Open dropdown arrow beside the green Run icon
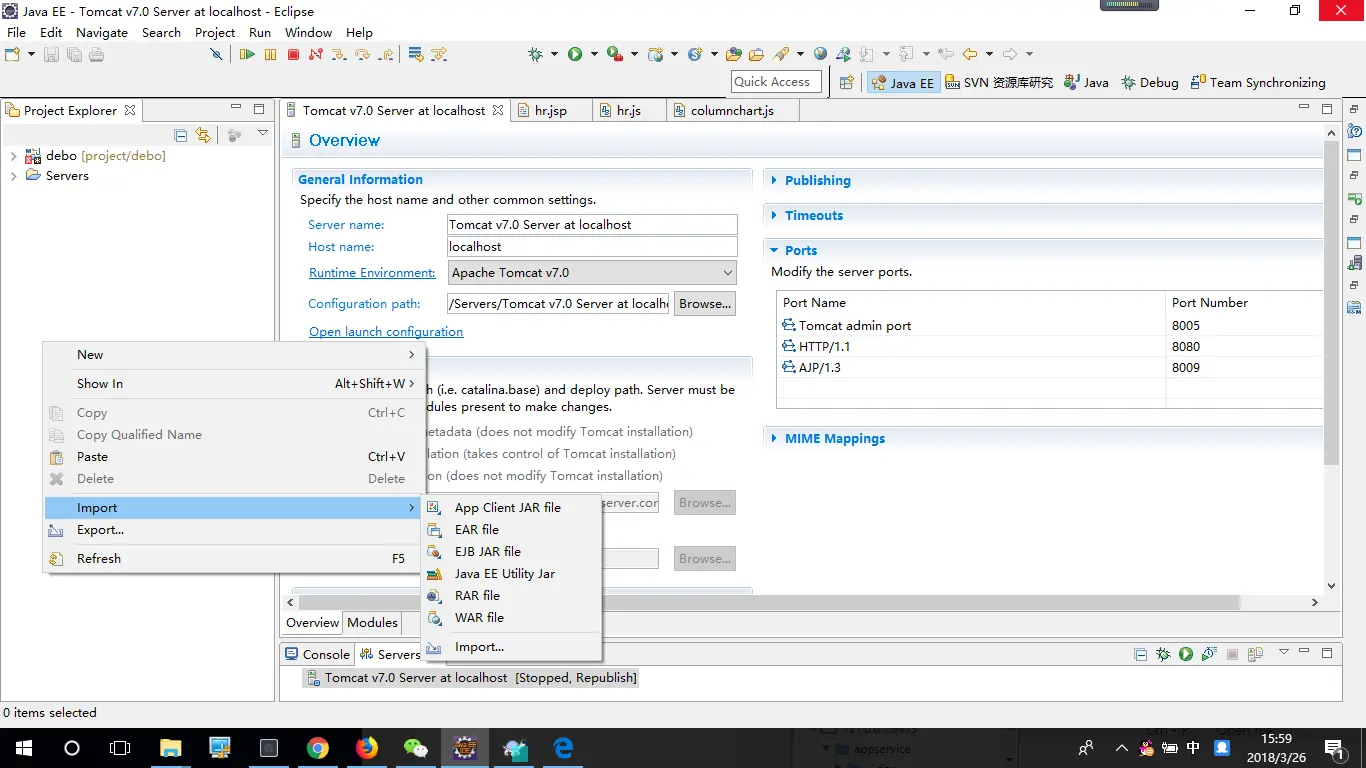 click(594, 55)
